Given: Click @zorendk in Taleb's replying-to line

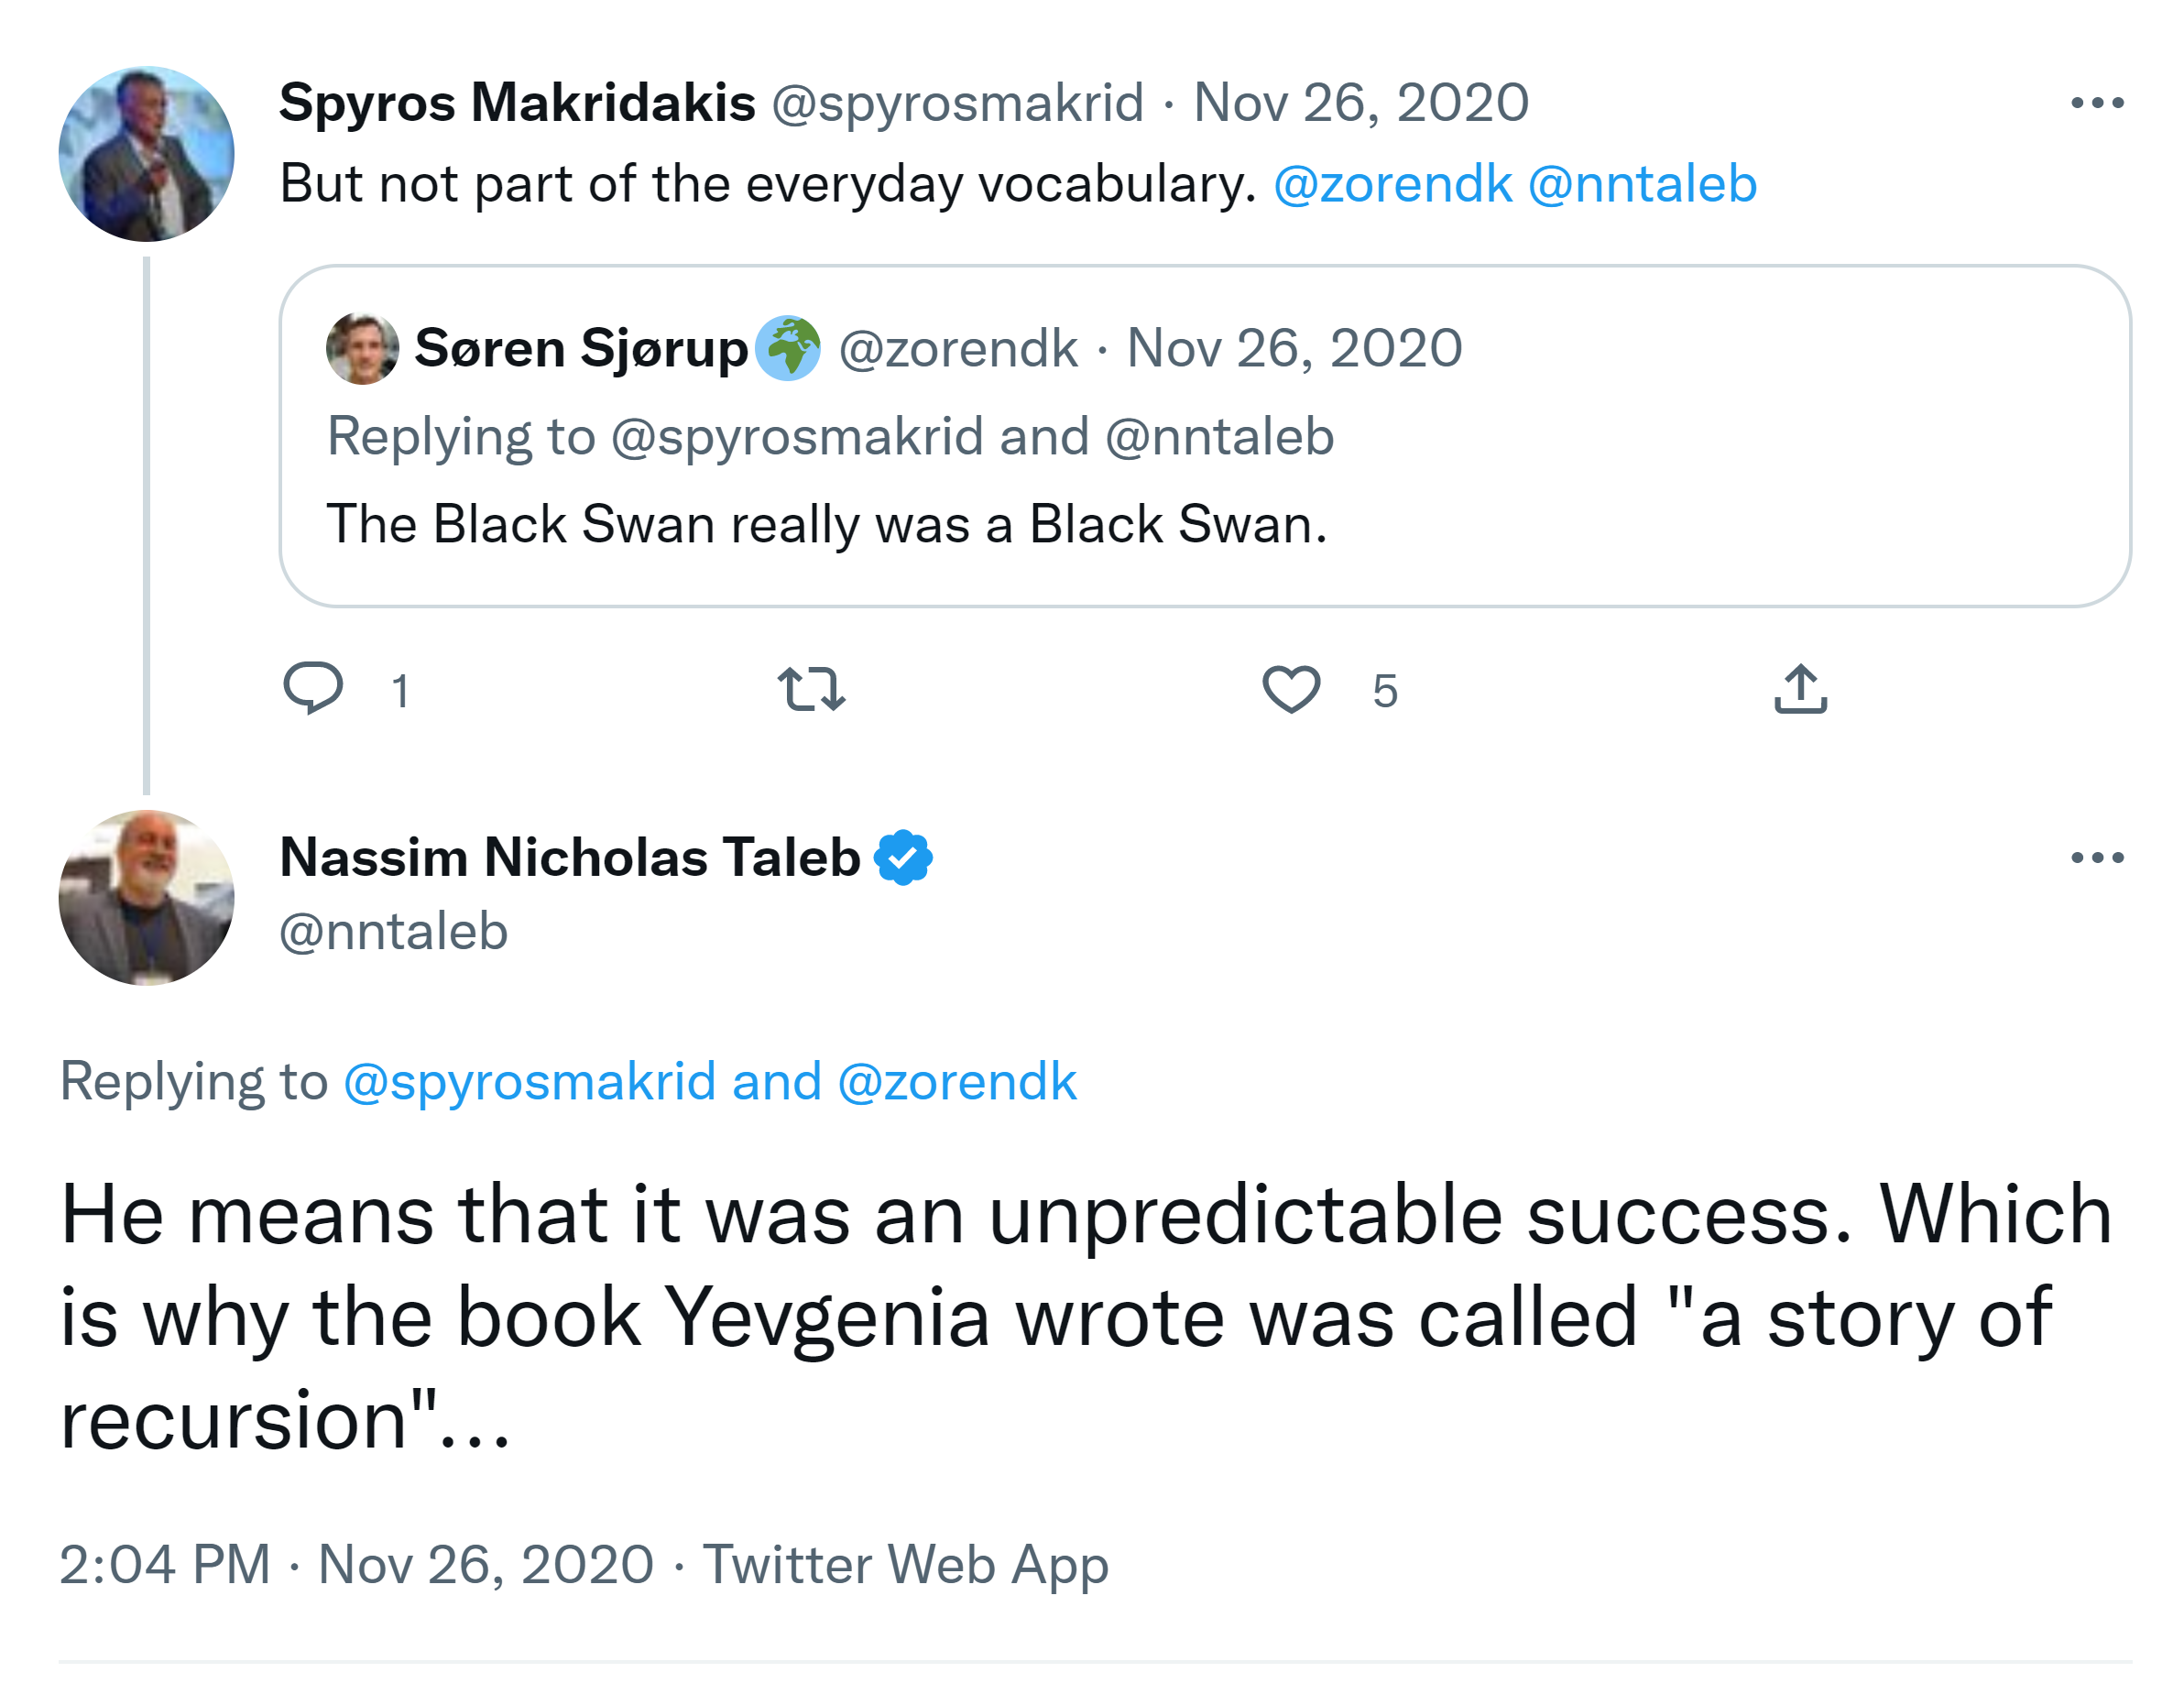Looking at the screenshot, I should pyautogui.click(x=957, y=1081).
